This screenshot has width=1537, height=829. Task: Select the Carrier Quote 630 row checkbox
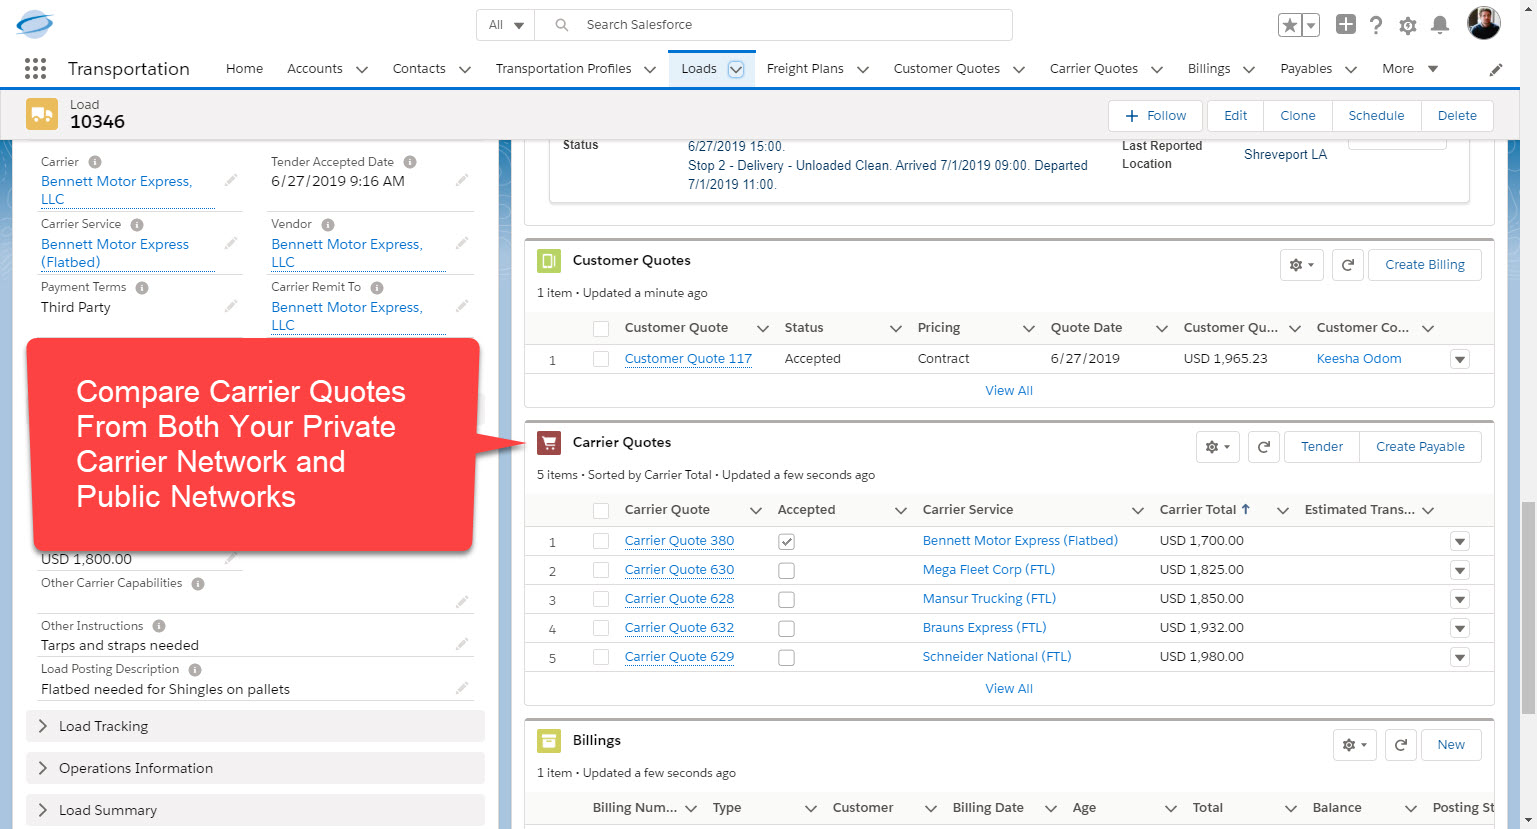coord(601,569)
